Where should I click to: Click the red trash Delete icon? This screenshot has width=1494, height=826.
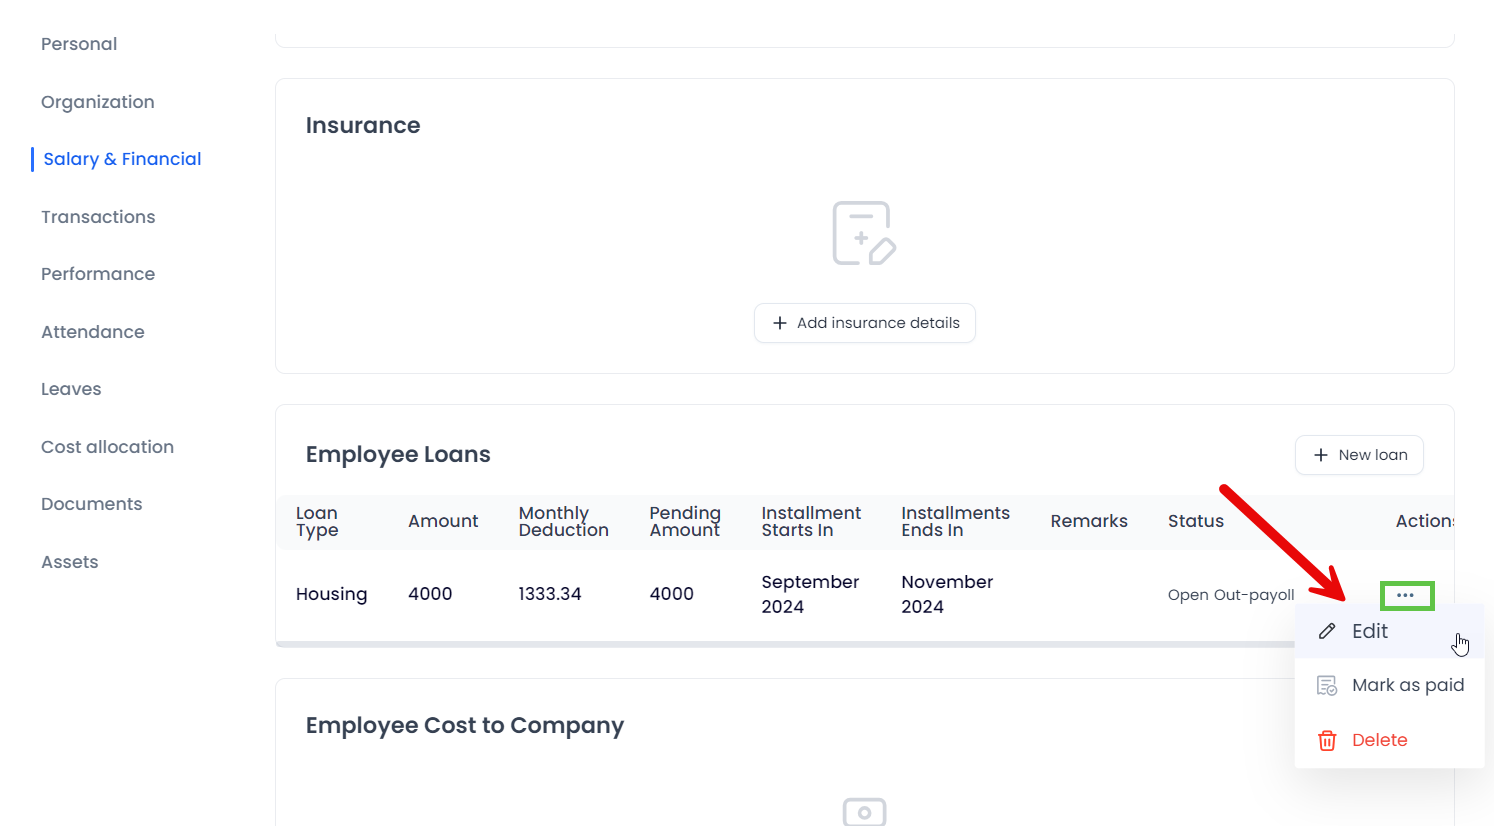1327,741
